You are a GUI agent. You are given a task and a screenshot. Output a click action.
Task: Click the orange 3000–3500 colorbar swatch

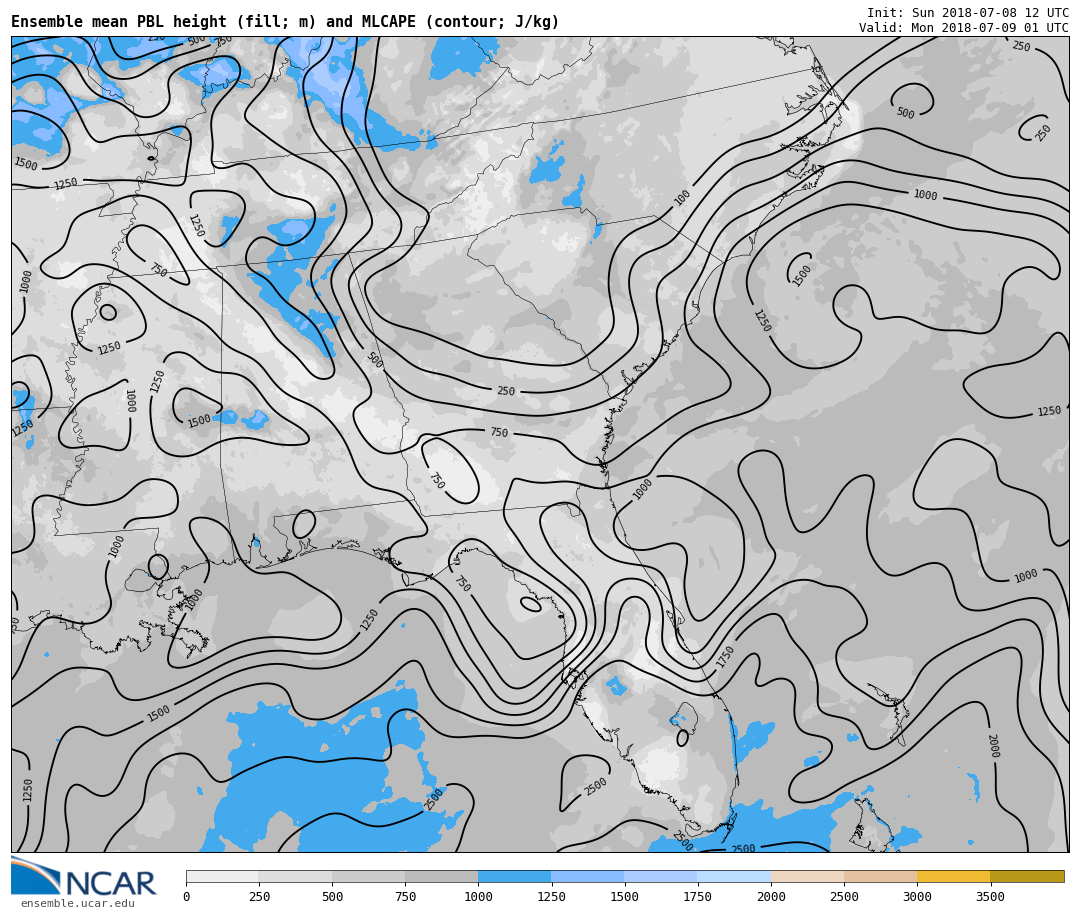[x=953, y=876]
